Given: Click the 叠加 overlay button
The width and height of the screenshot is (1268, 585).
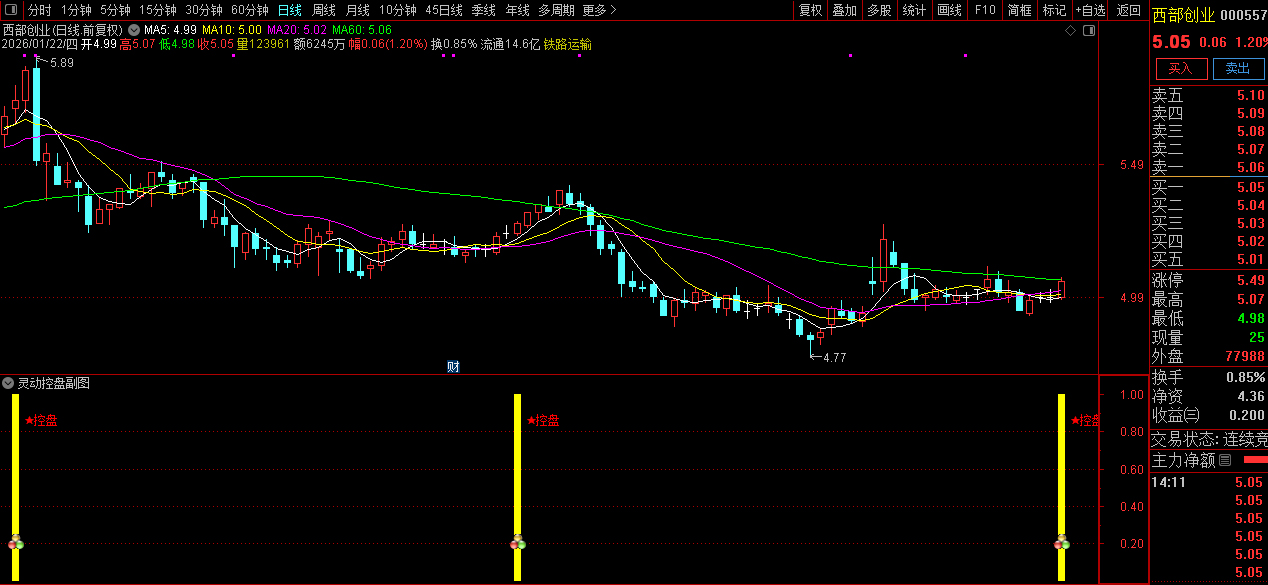Looking at the screenshot, I should pos(845,10).
